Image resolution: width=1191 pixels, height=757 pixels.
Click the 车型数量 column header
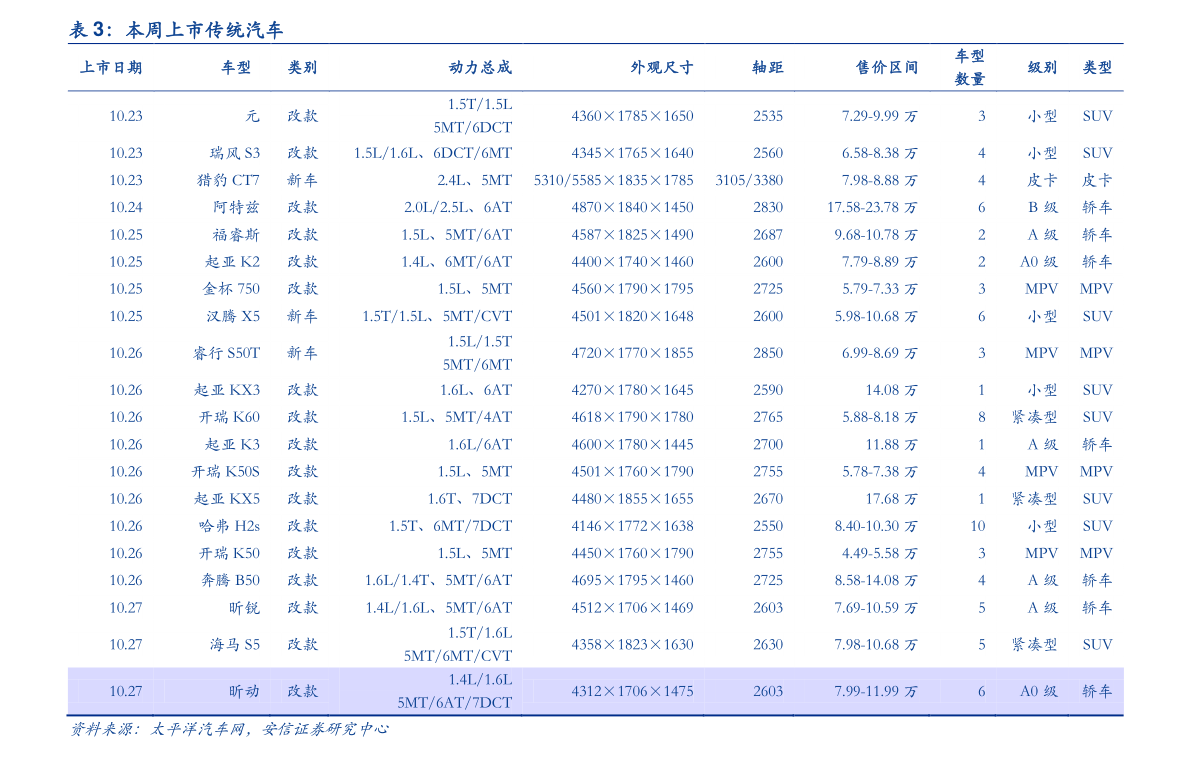coord(970,68)
